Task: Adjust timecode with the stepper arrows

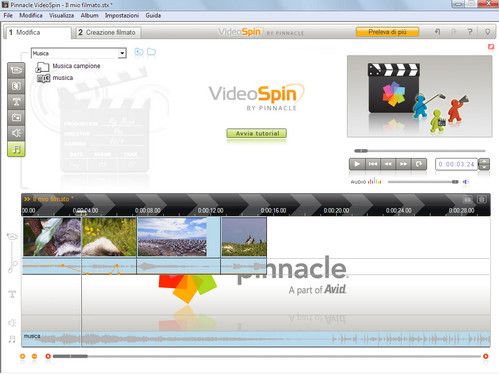Action: coord(484,164)
